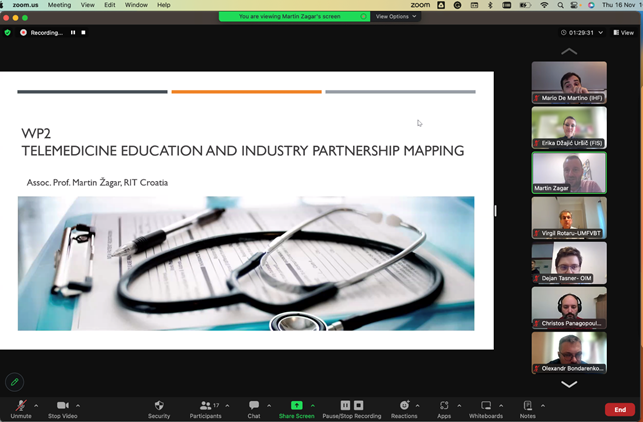Viewport: 643px width, 422px height.
Task: Click the View button at top right
Action: (624, 33)
